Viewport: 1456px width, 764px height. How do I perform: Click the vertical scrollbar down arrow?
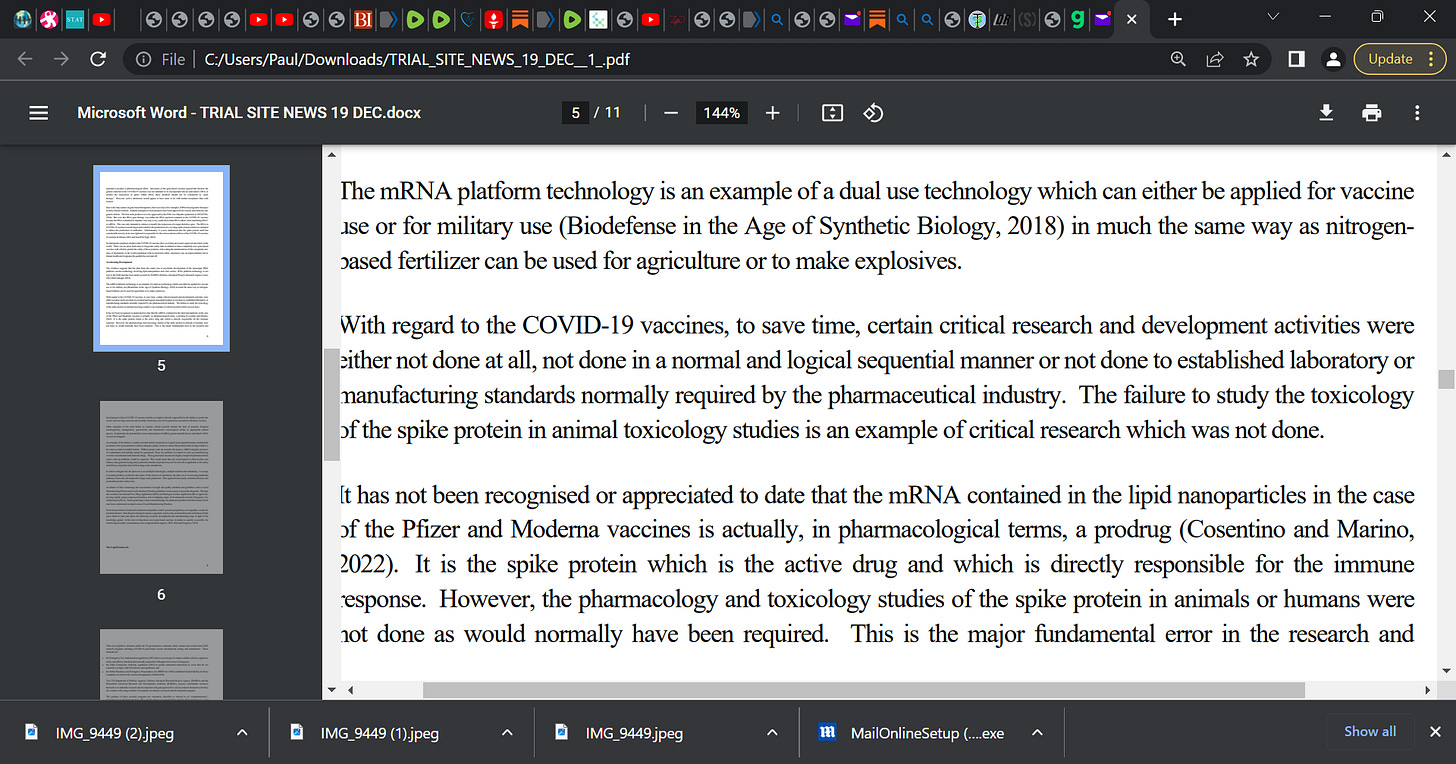(x=1445, y=672)
